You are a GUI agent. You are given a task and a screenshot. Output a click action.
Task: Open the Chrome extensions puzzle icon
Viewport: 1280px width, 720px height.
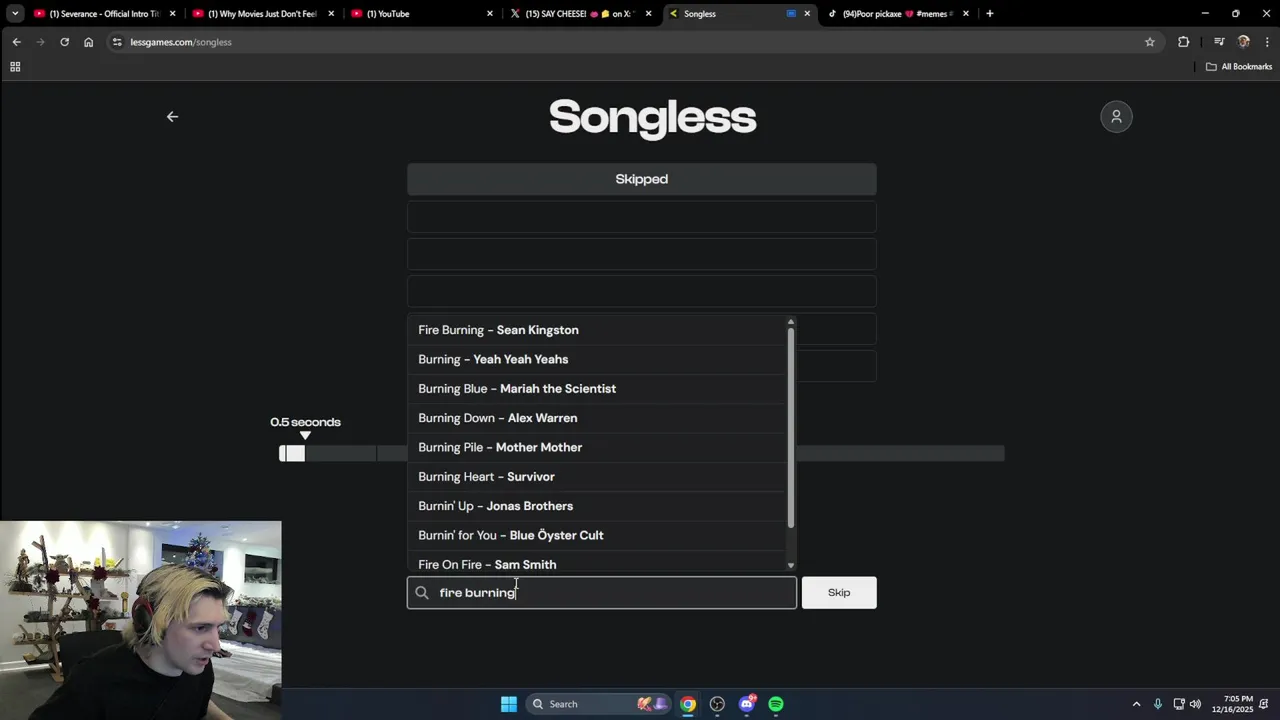pyautogui.click(x=1184, y=42)
